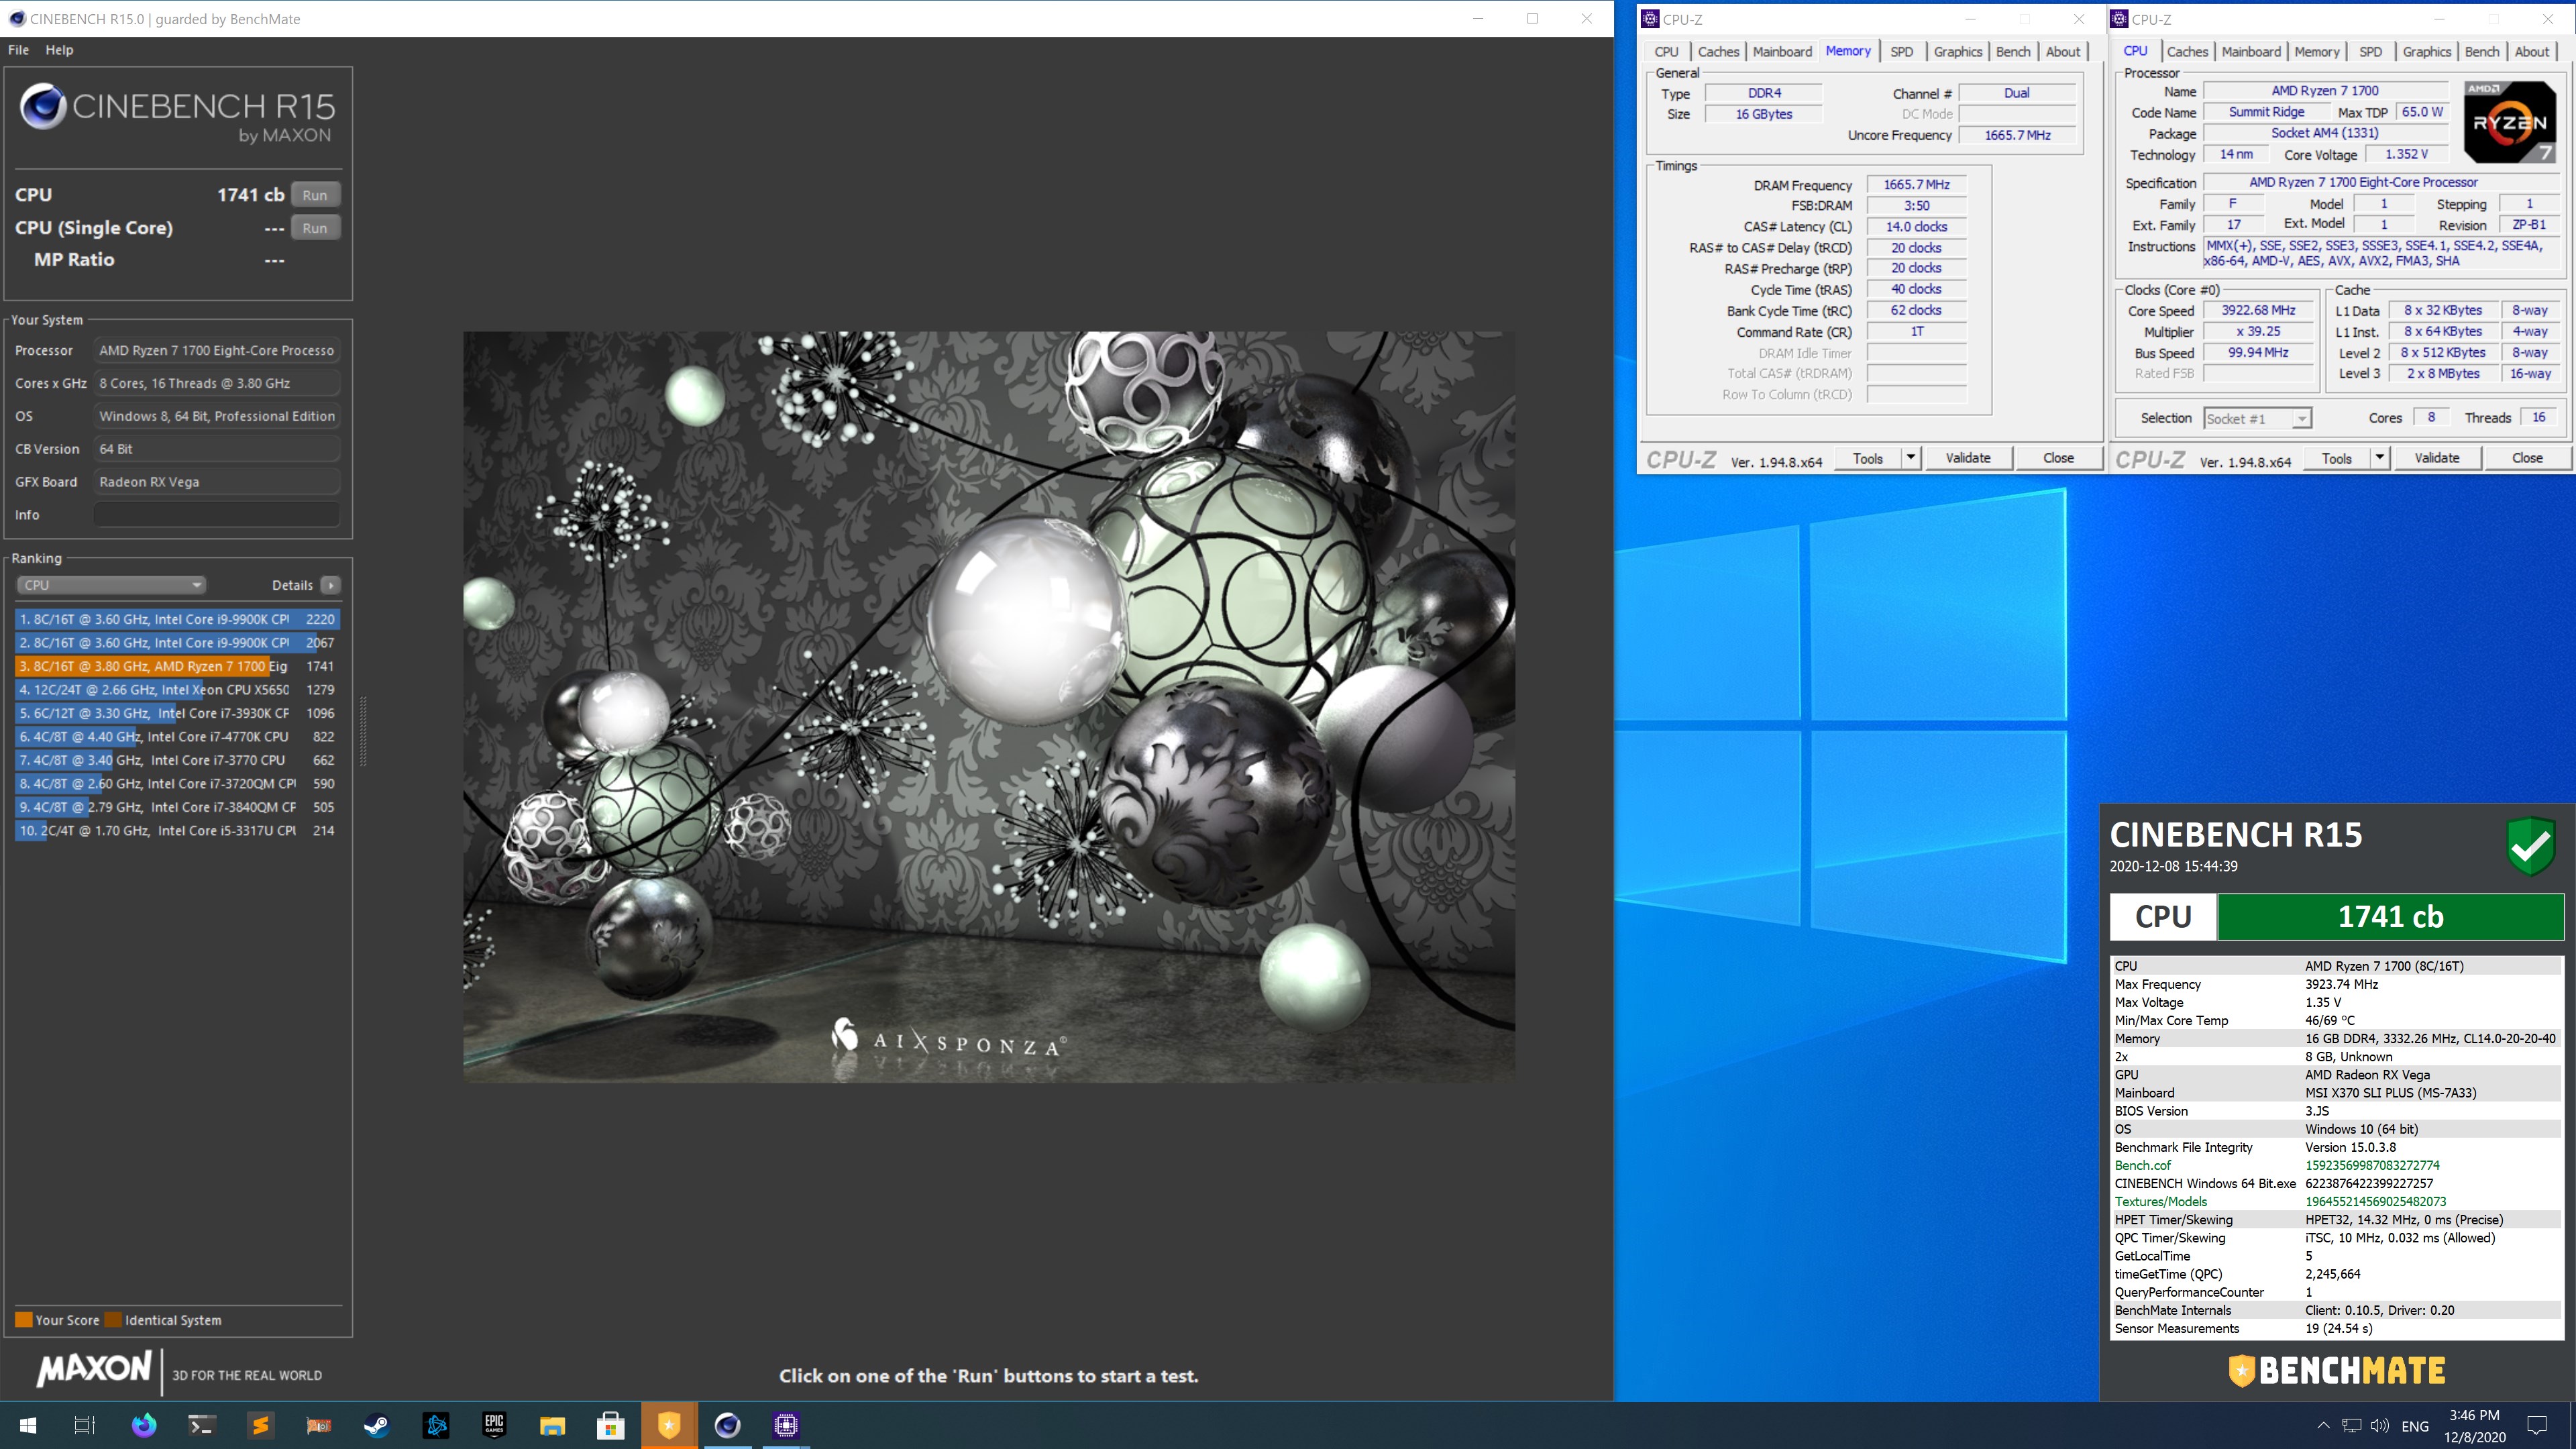Expand Tools dropdown arrow in right CPU-Z
Viewport: 2576px width, 1449px height.
click(2379, 458)
